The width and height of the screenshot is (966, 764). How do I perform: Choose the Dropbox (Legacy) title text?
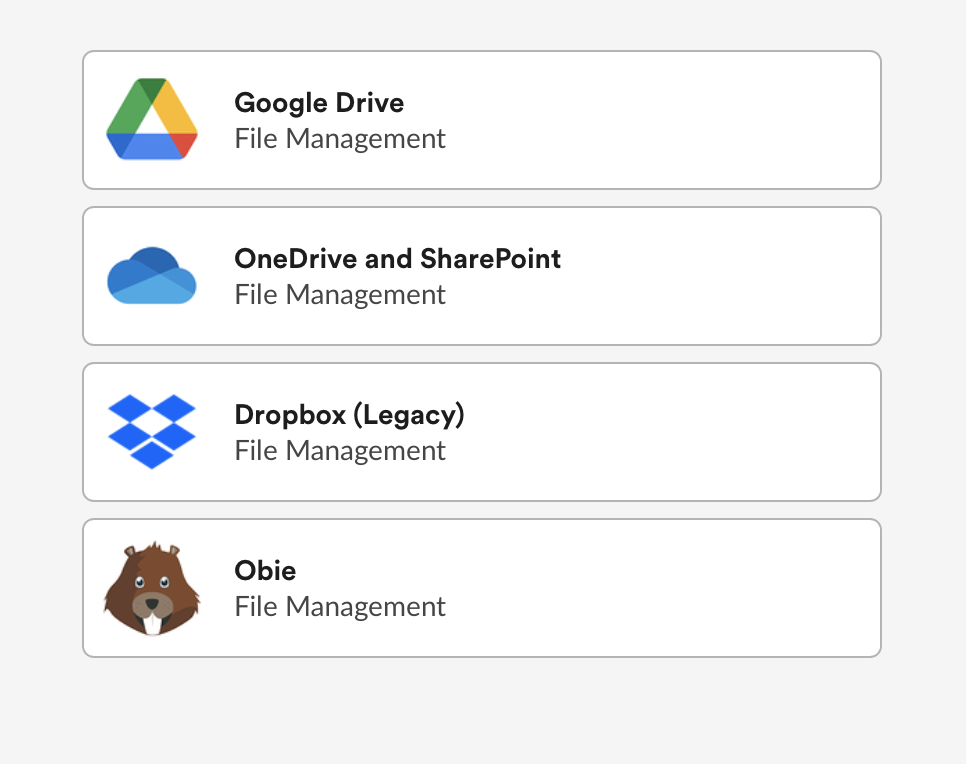click(349, 415)
